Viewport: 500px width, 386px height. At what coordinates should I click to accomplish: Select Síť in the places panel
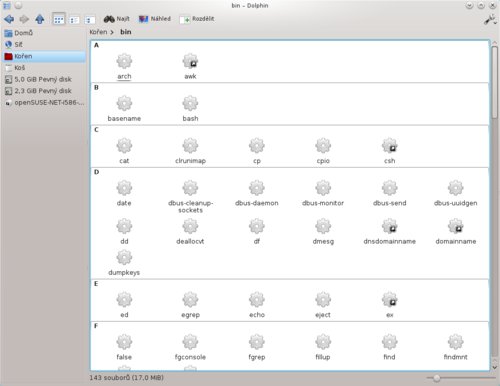(x=44, y=44)
